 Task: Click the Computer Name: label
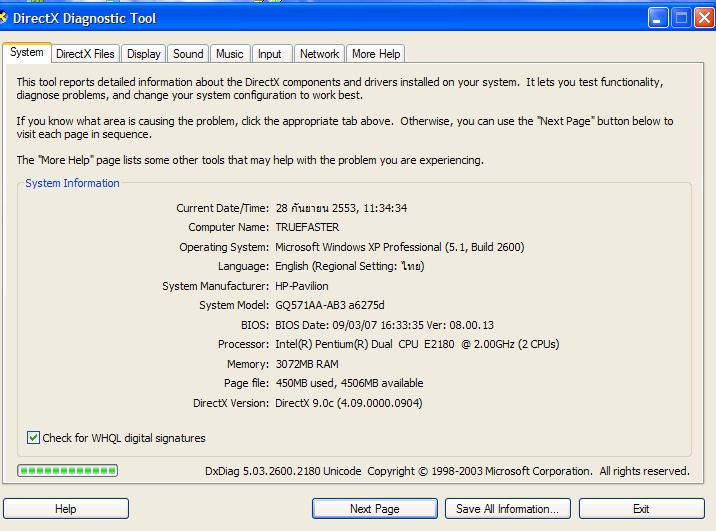tap(228, 227)
